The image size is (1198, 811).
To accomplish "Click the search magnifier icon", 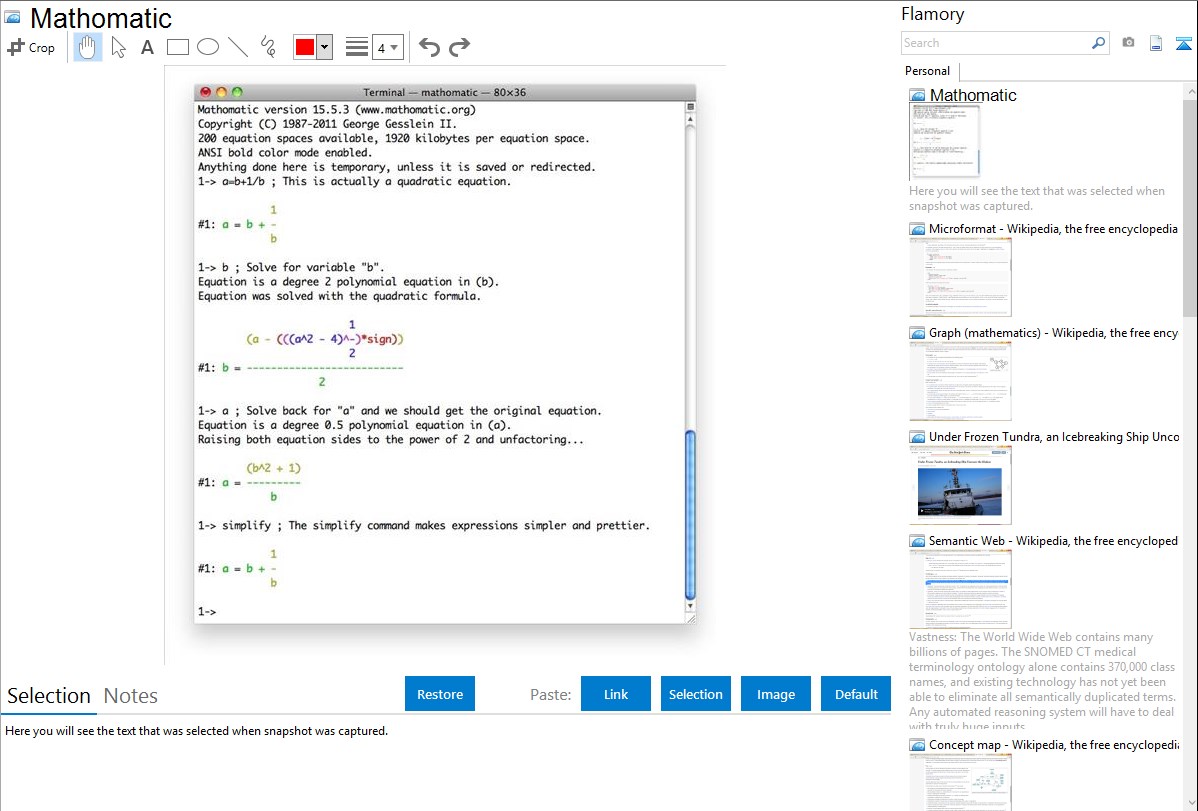I will [x=1099, y=43].
